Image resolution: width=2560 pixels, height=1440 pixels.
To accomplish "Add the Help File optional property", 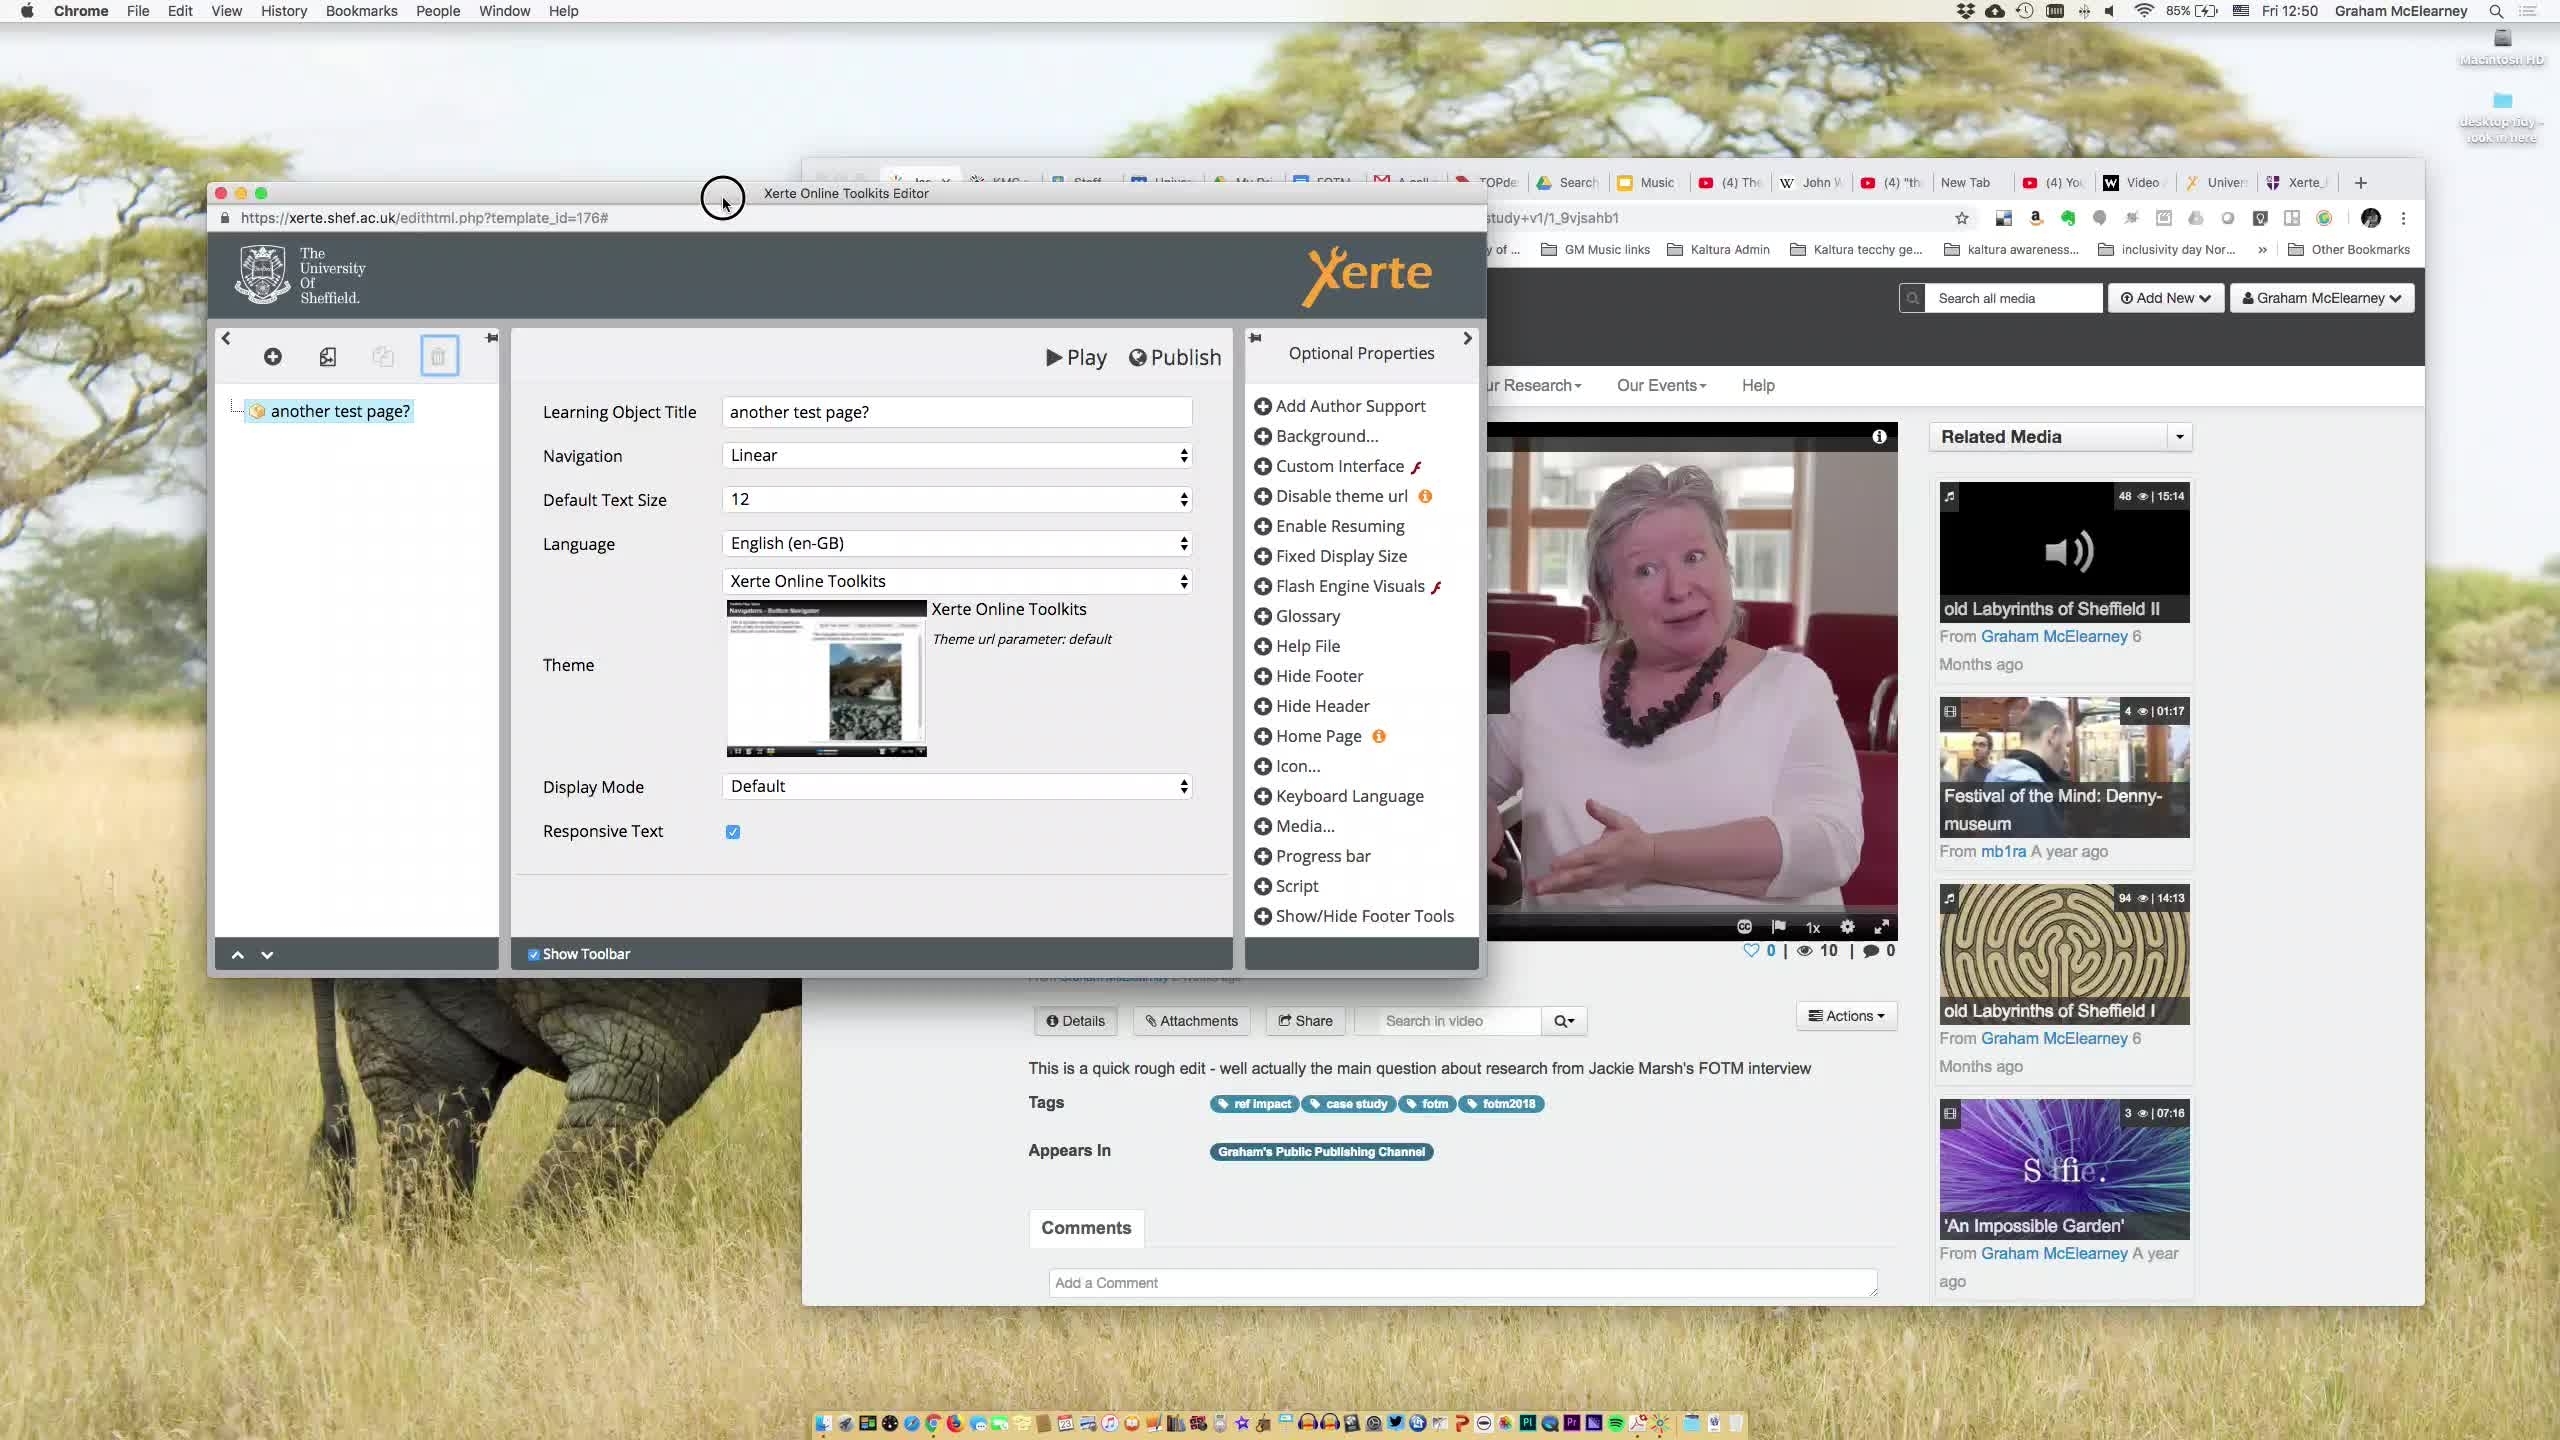I will (x=1297, y=646).
